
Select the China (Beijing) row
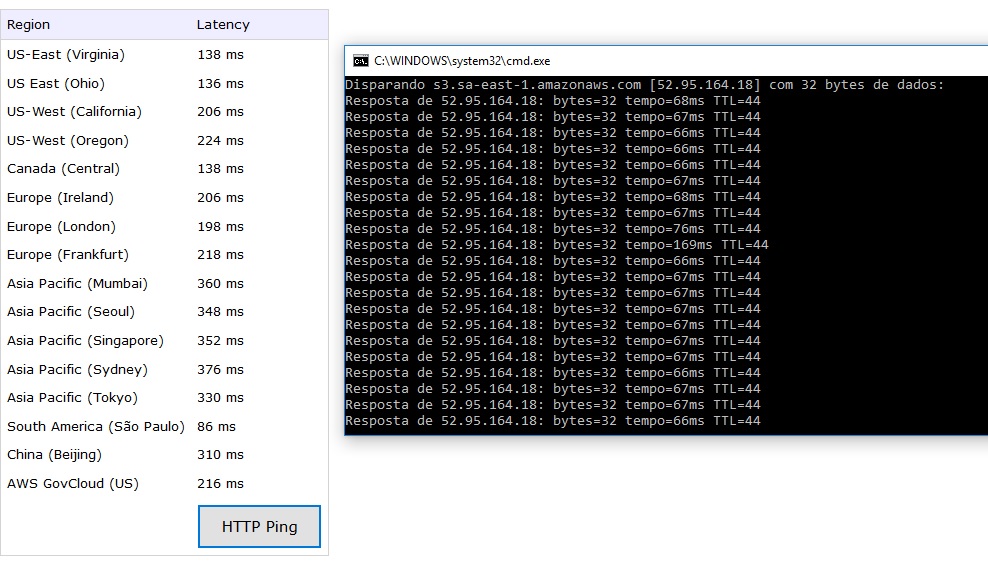coord(54,455)
